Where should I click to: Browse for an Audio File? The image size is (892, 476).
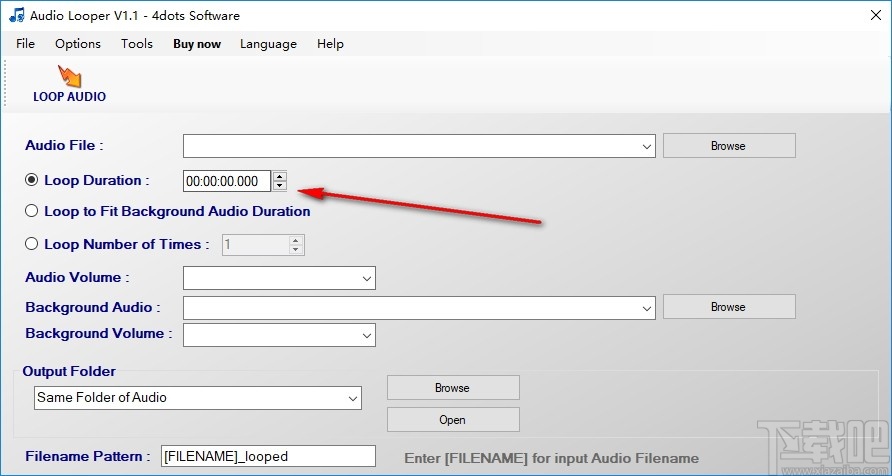729,146
